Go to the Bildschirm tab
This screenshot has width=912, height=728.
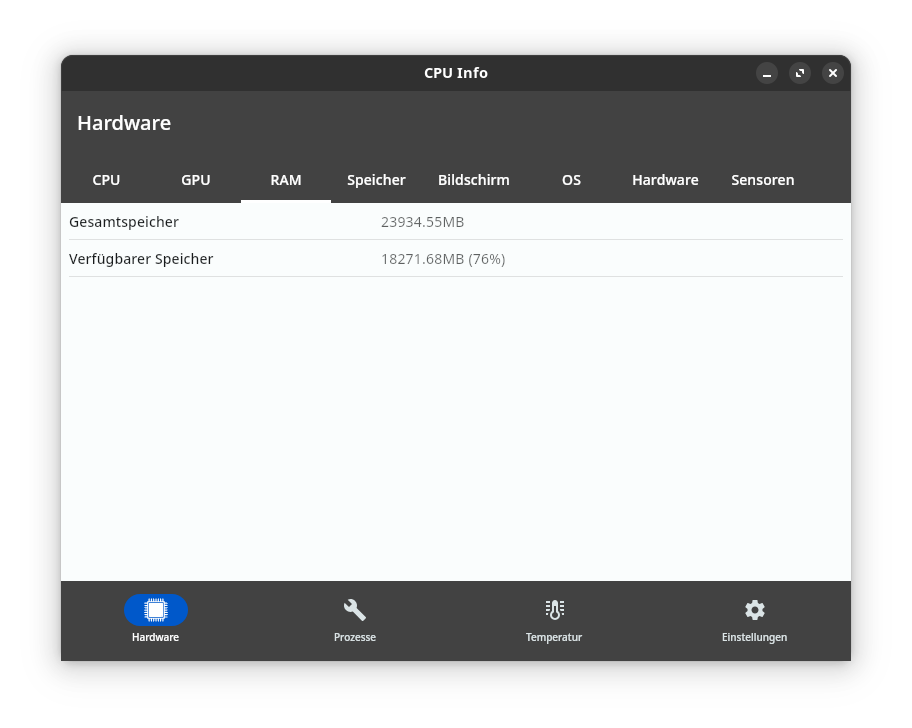474,180
